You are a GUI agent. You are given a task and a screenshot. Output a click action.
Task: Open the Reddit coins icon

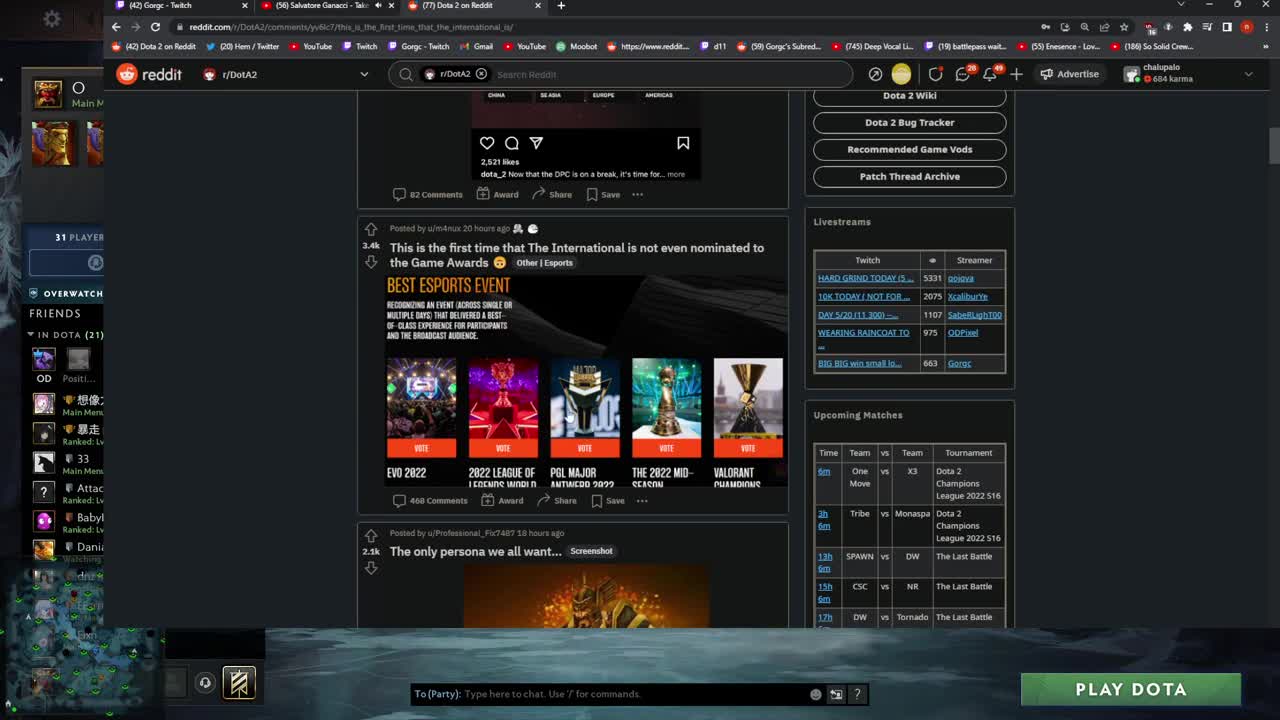tap(901, 74)
